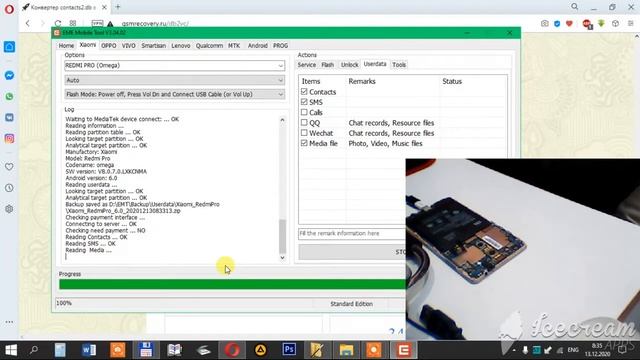640x360 pixels.
Task: Open Photoshop from the taskbar
Action: pos(289,349)
